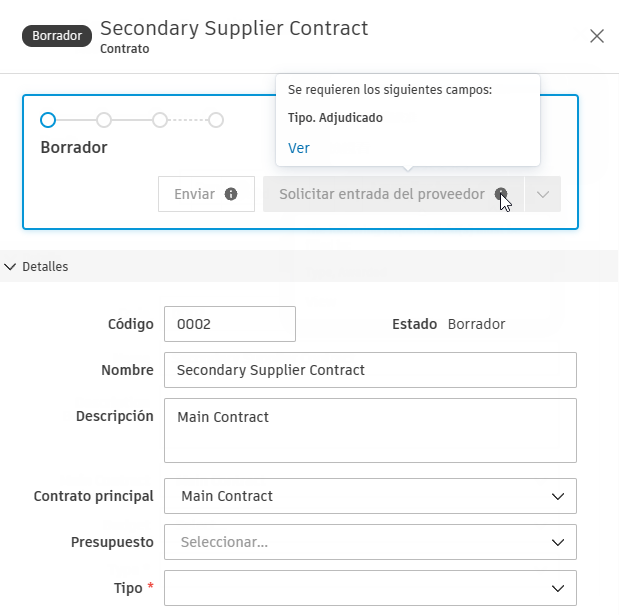Click Solicitar entrada del proveedor button
The image size is (619, 615).
(381, 194)
